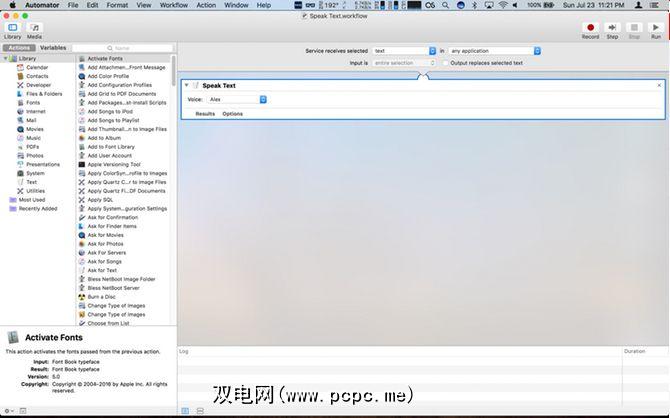Viewport: 670px width, 418px height.
Task: Click the Run workflow button
Action: 655,30
